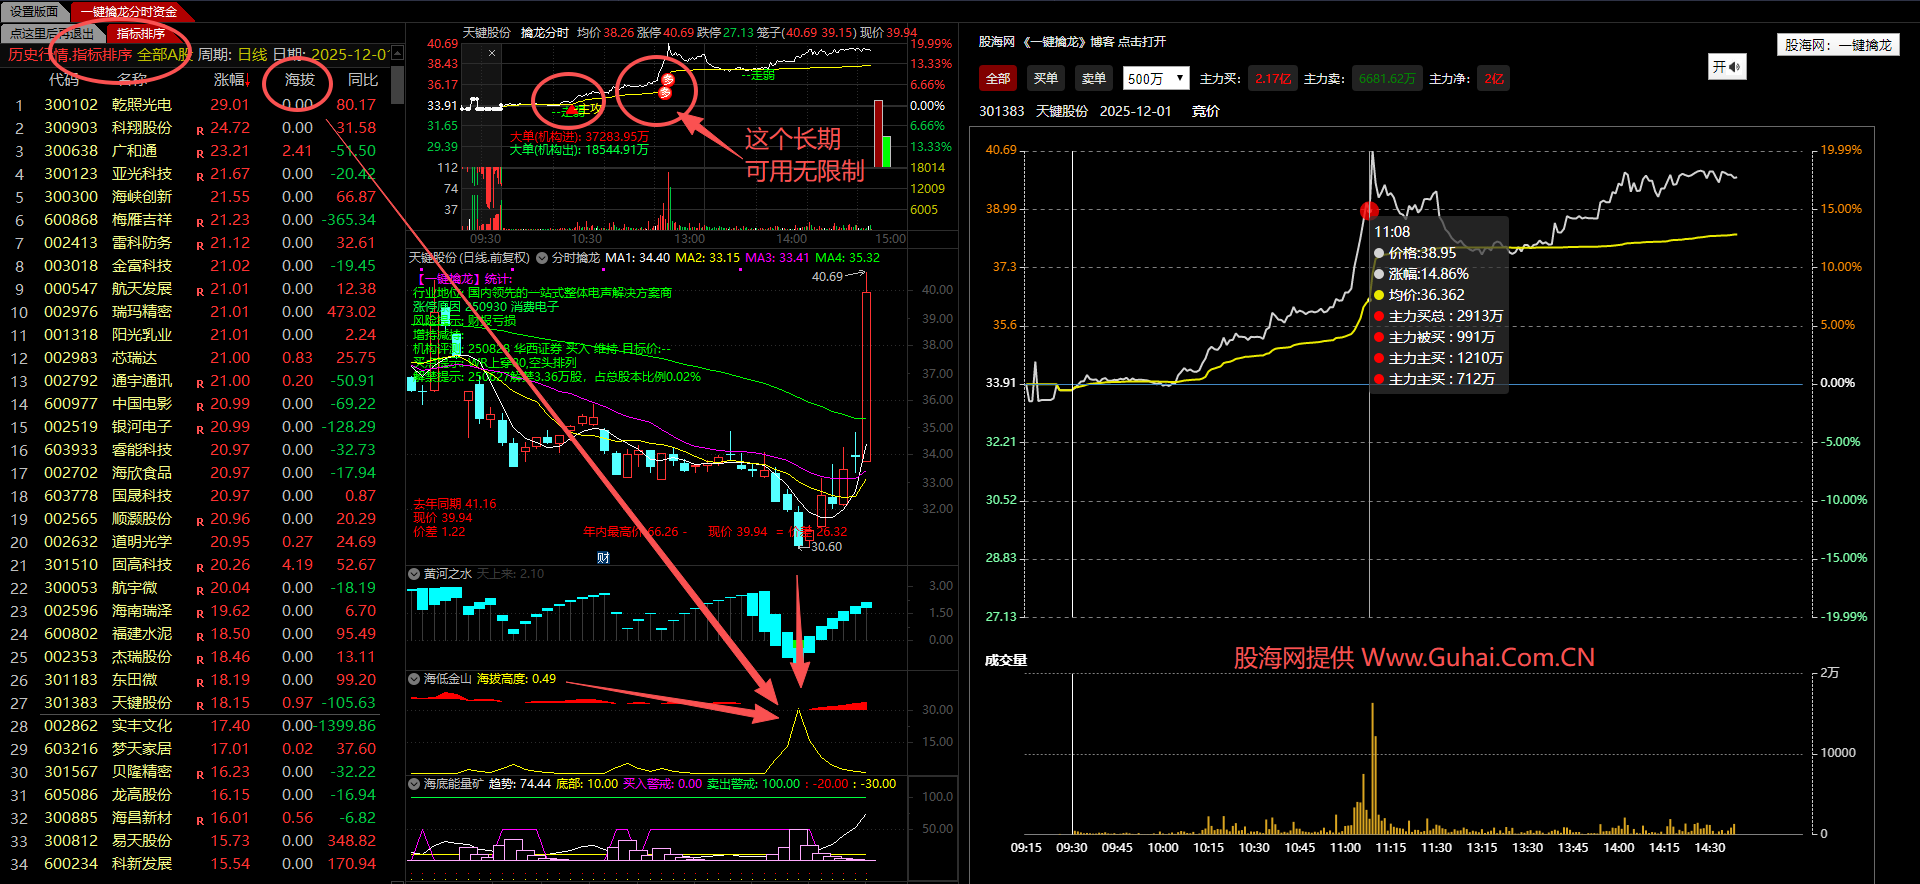Image resolution: width=1920 pixels, height=884 pixels.
Task: Click the R marker beside 科翔股份
Action: 200,130
